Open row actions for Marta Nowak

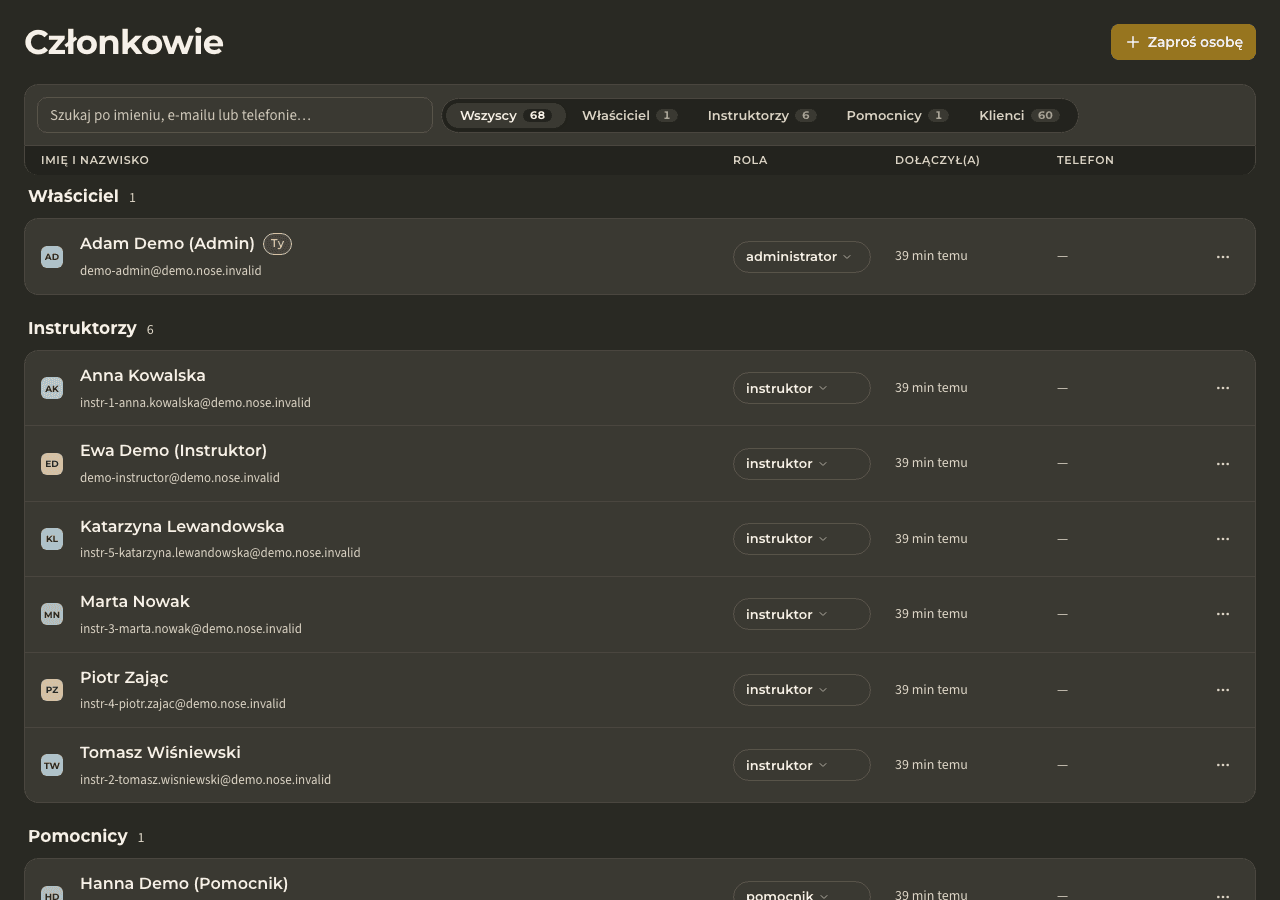pyautogui.click(x=1222, y=614)
